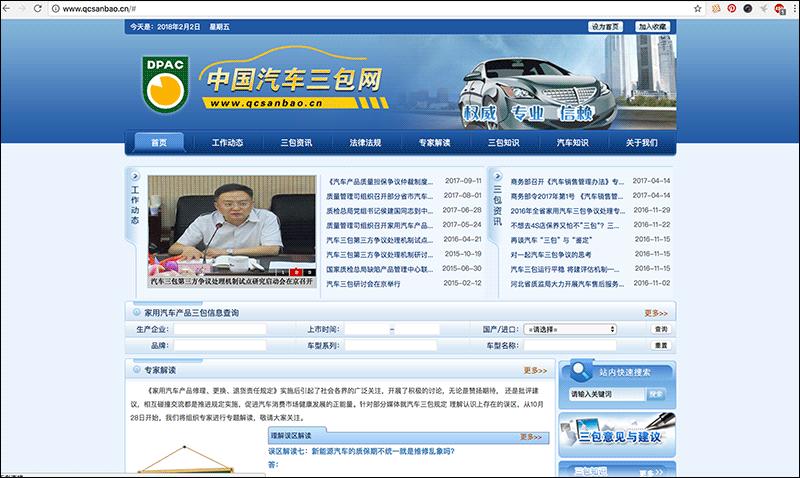Click the 车型系列 input field
Viewport: 800px width, 478px height.
coord(391,345)
